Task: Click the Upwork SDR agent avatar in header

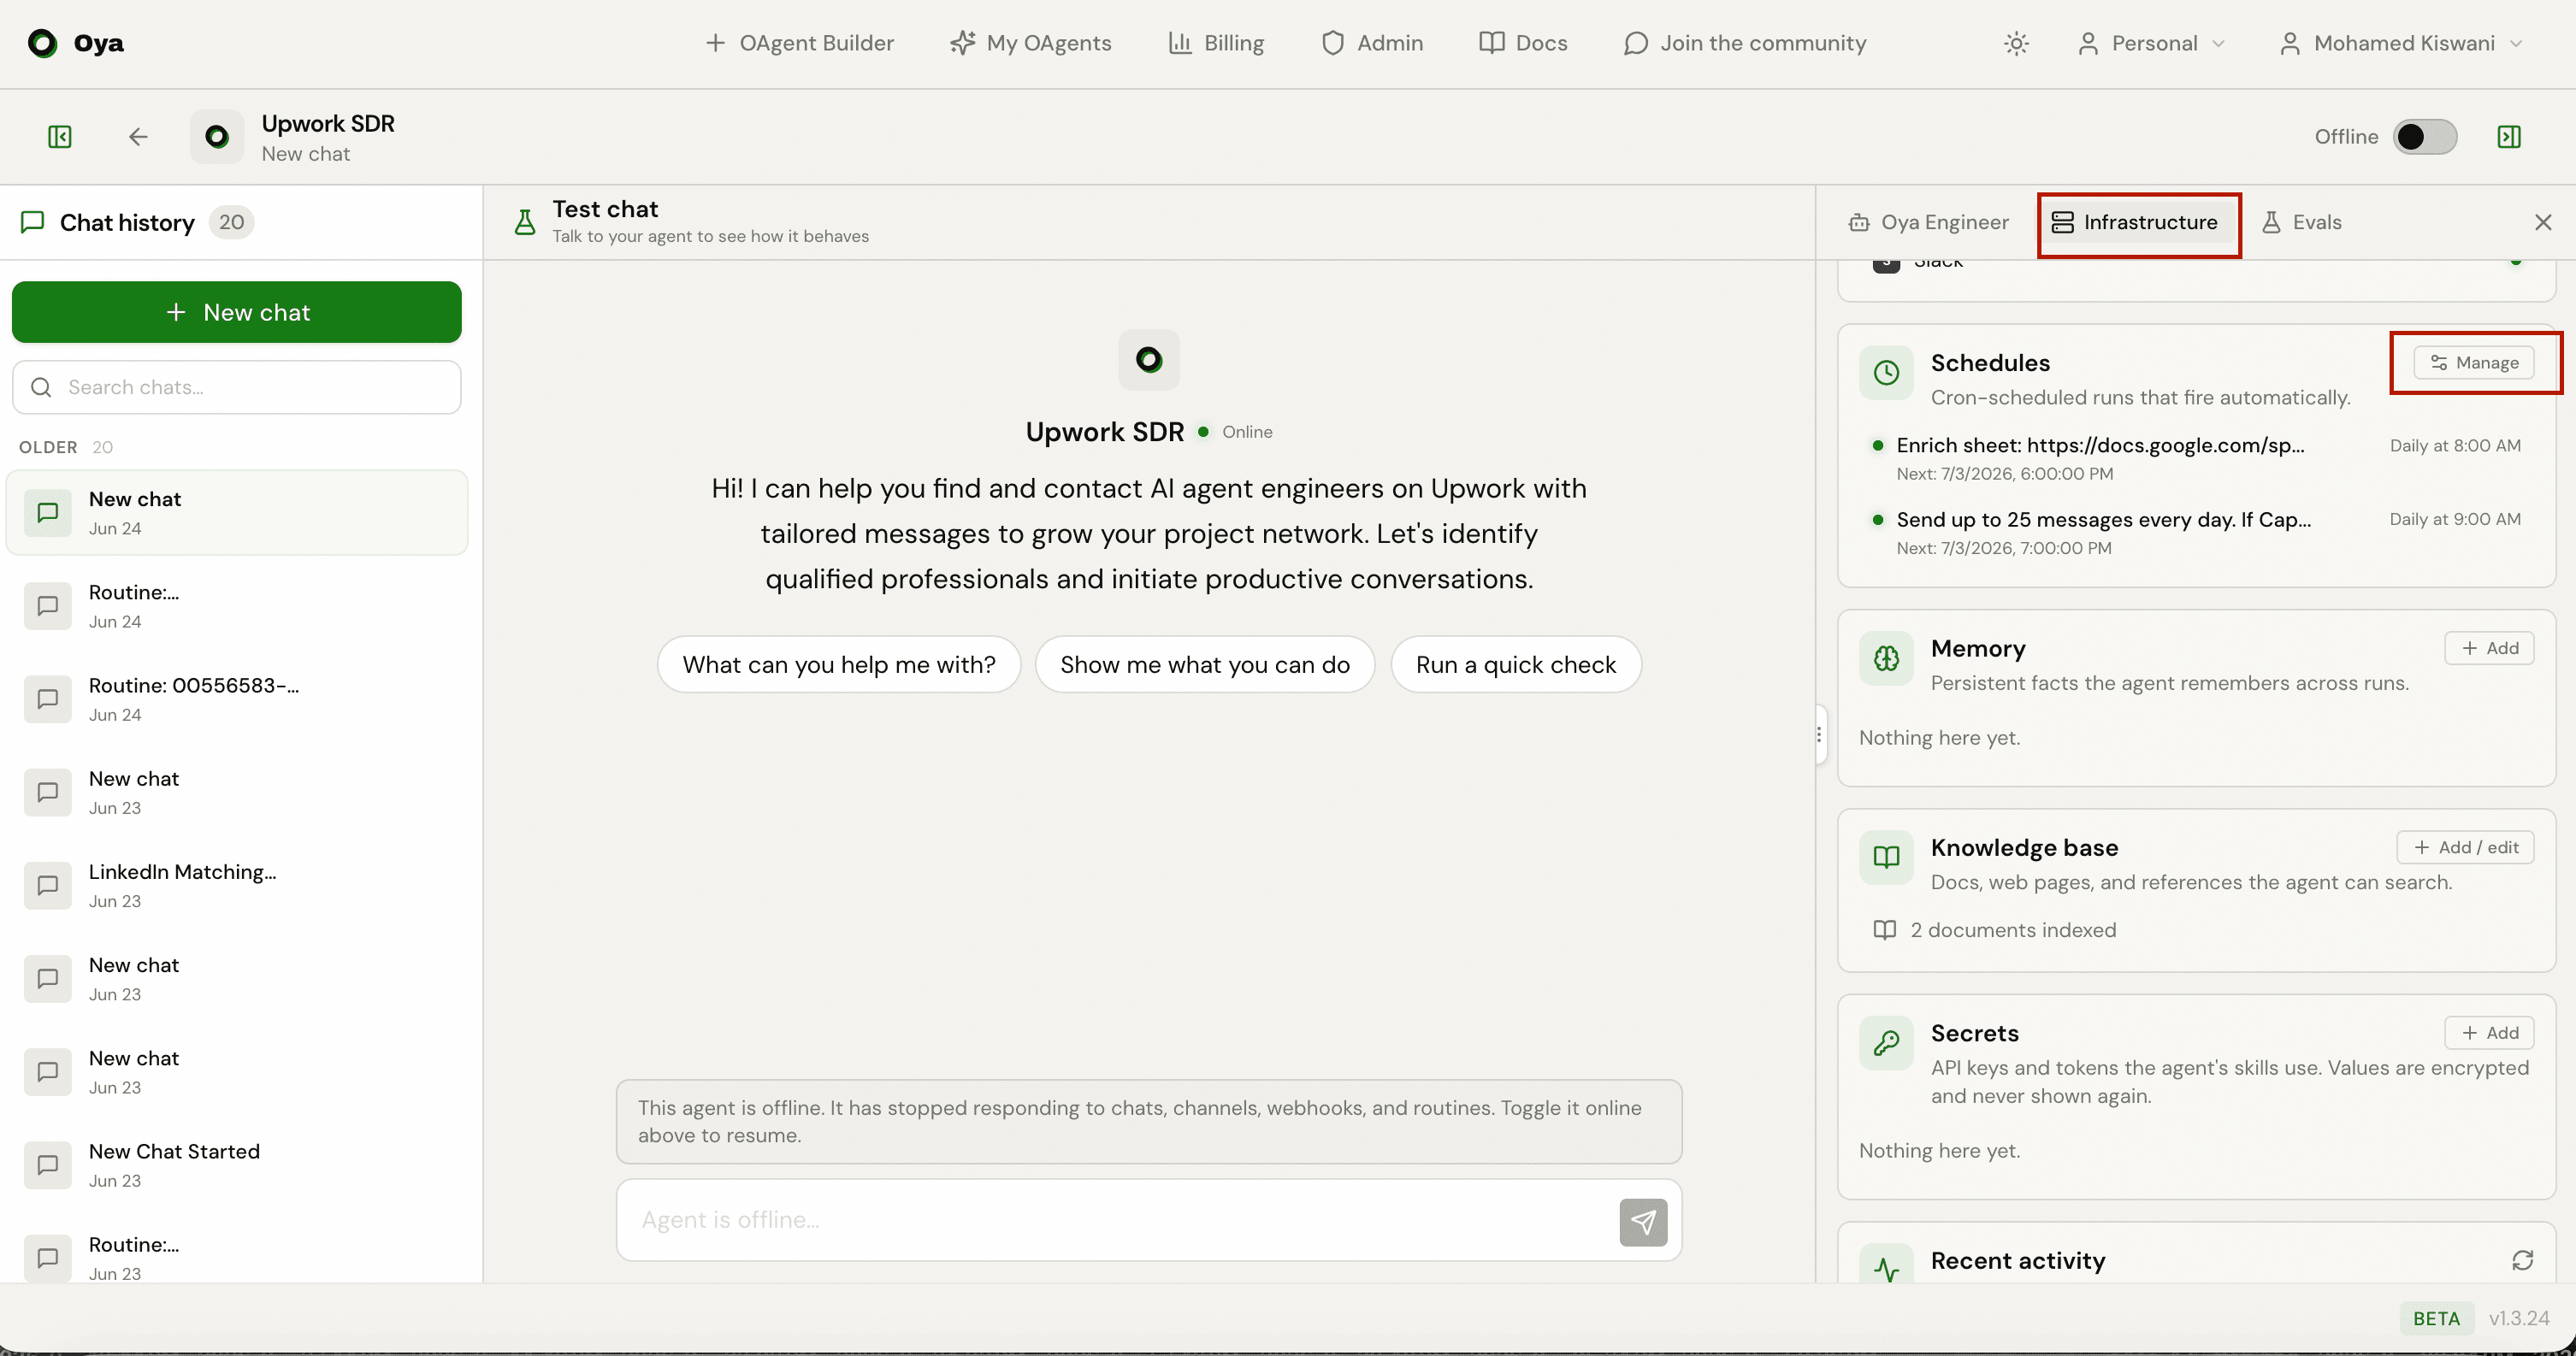Action: [216, 136]
